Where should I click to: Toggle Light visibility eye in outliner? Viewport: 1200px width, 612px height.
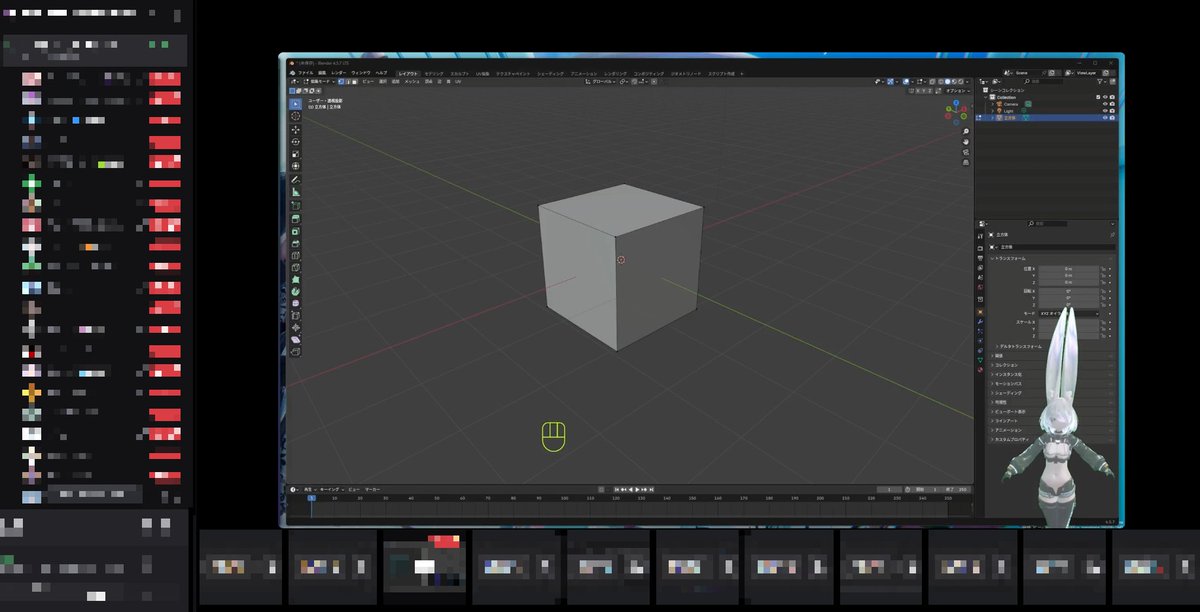tap(1105, 111)
